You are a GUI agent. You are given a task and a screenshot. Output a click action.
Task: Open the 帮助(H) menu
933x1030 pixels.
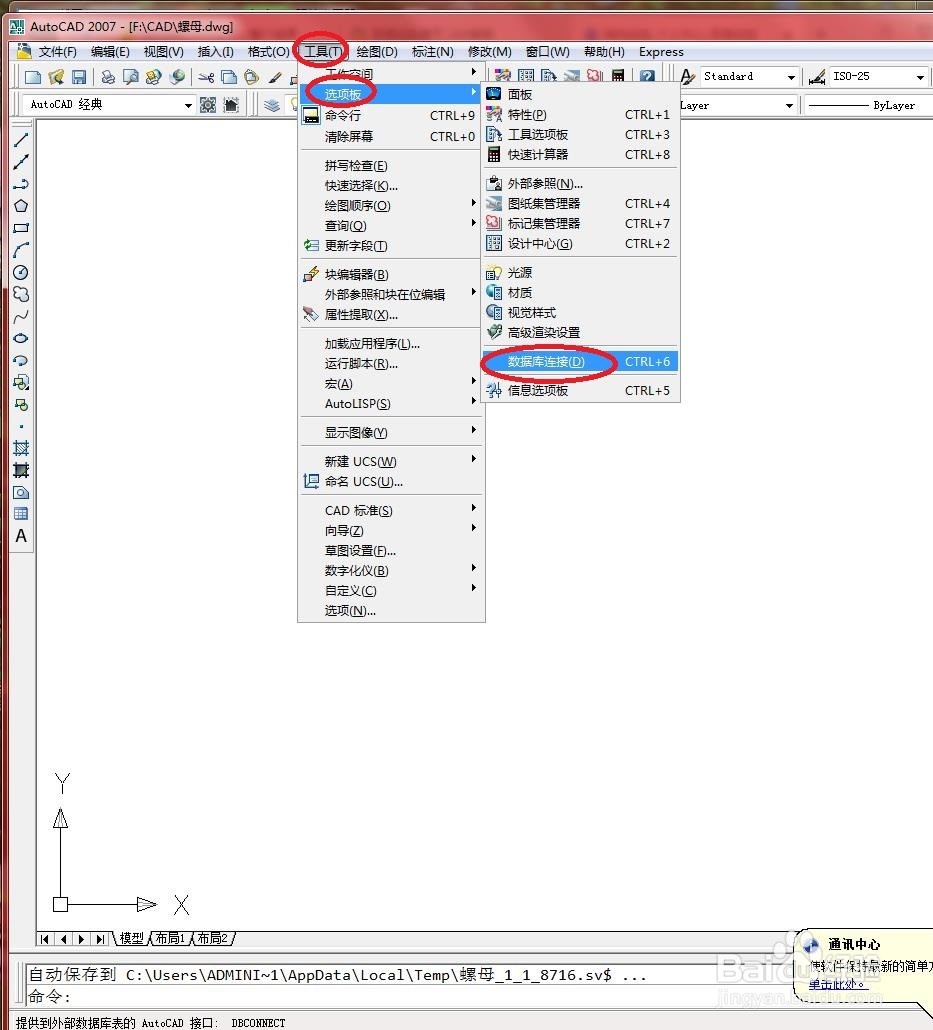click(604, 52)
